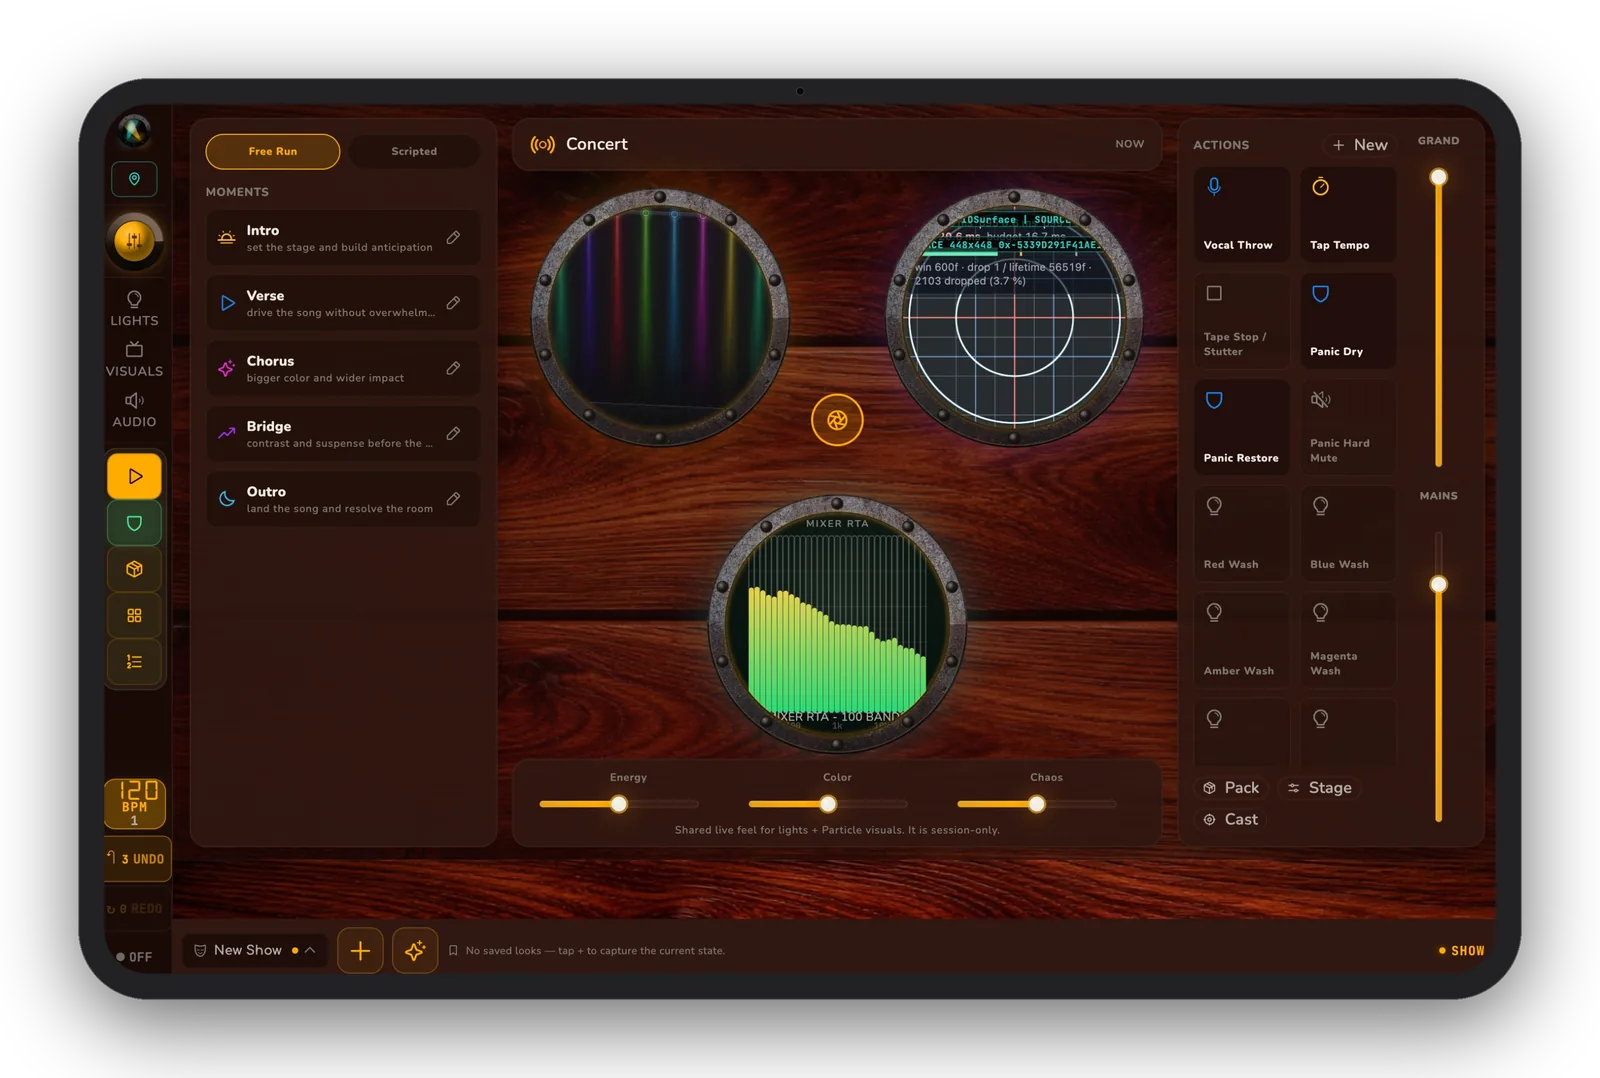Screen dimensions: 1600x1078
Task: Click the yellow play button in sidebar
Action: pyautogui.click(x=134, y=476)
